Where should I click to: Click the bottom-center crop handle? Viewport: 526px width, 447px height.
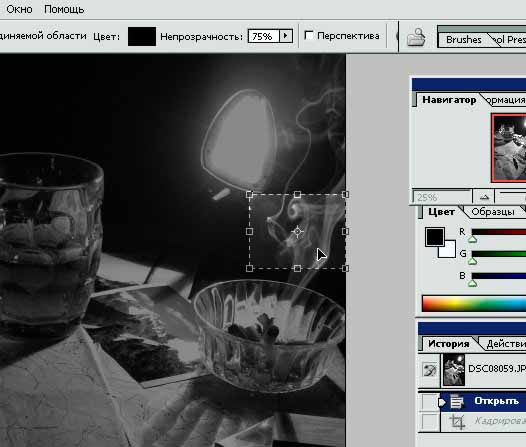tap(297, 268)
